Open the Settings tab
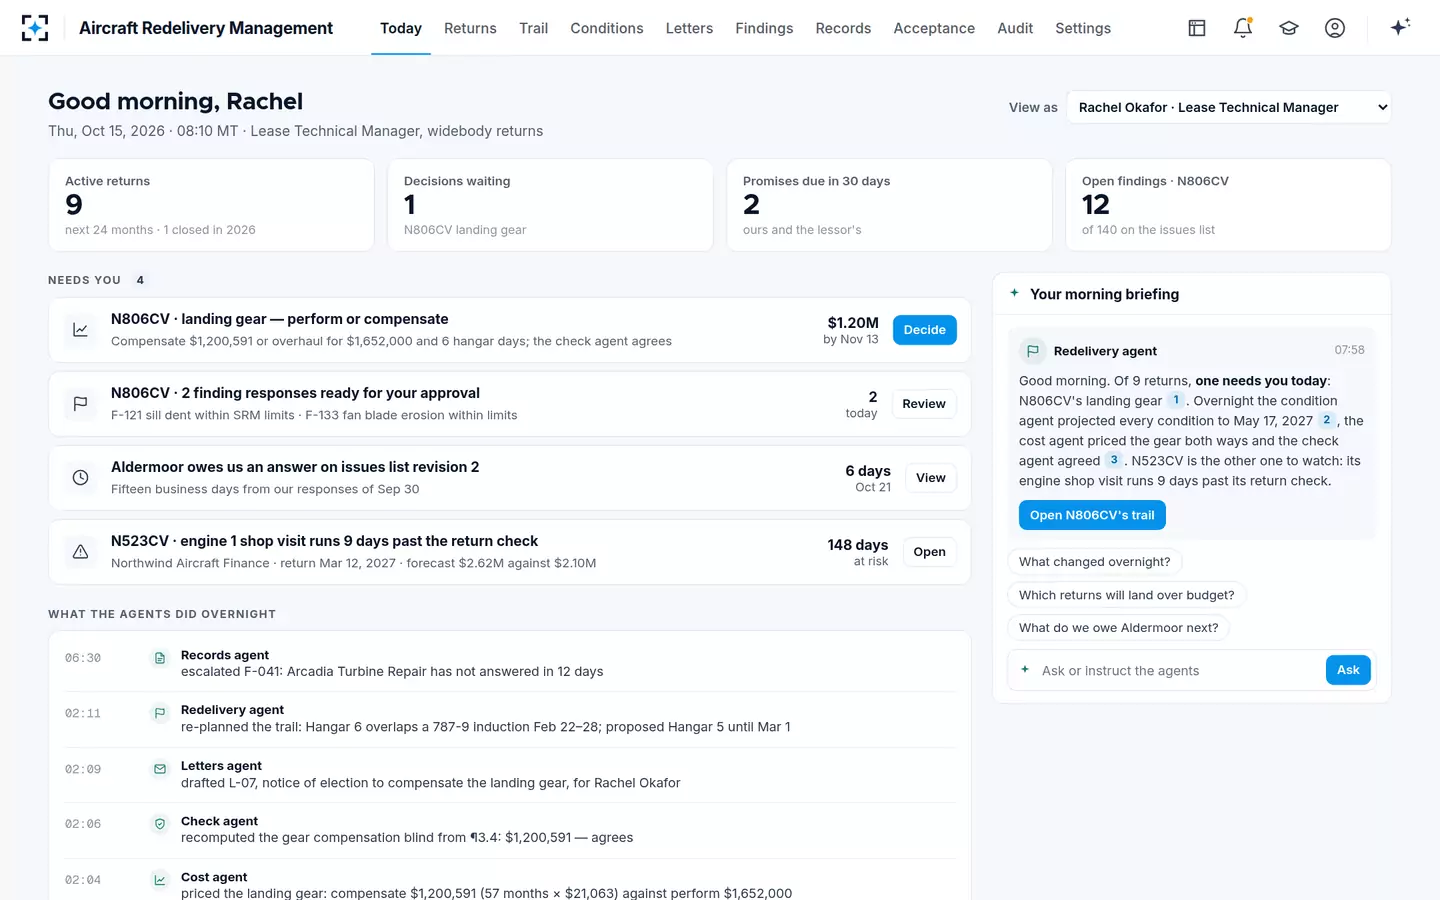Screen dimensions: 1440x900 [x=1083, y=28]
